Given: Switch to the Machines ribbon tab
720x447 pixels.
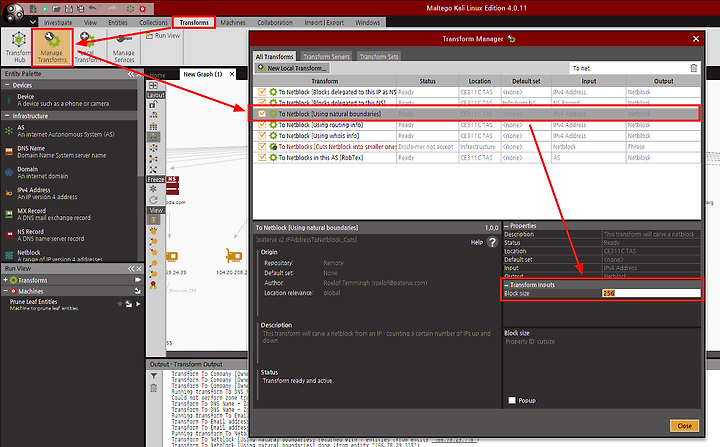Looking at the screenshot, I should click(x=233, y=23).
